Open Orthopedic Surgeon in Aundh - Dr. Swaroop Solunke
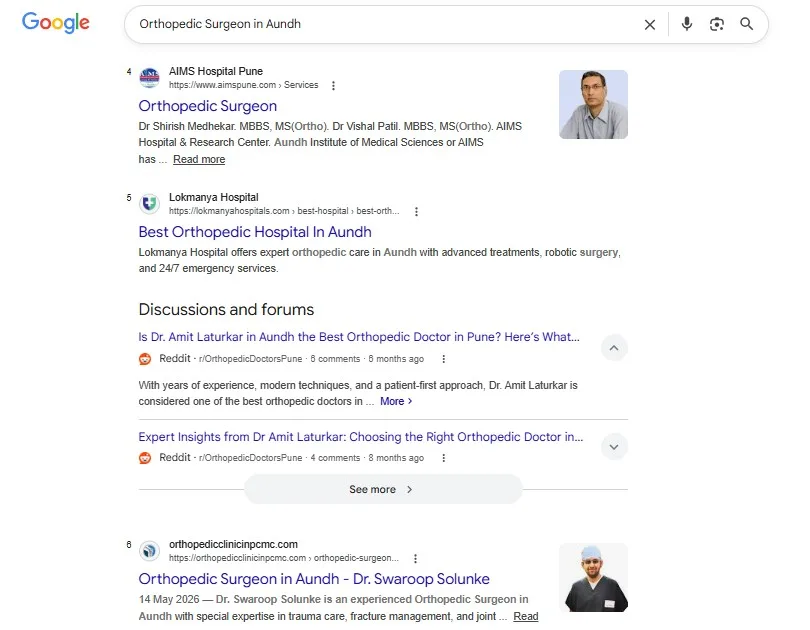810x630 pixels. 314,579
